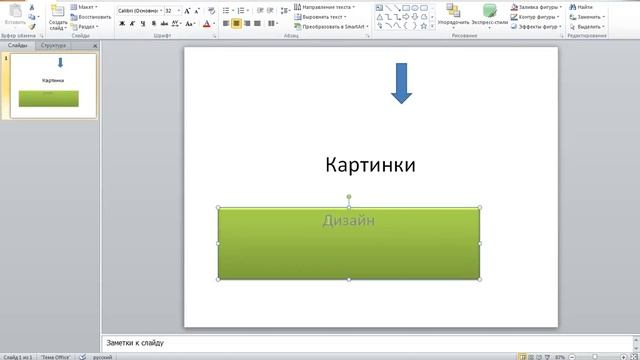This screenshot has height=360, width=640.
Task: Click the Заметки к слайду notes field
Action: [367, 343]
